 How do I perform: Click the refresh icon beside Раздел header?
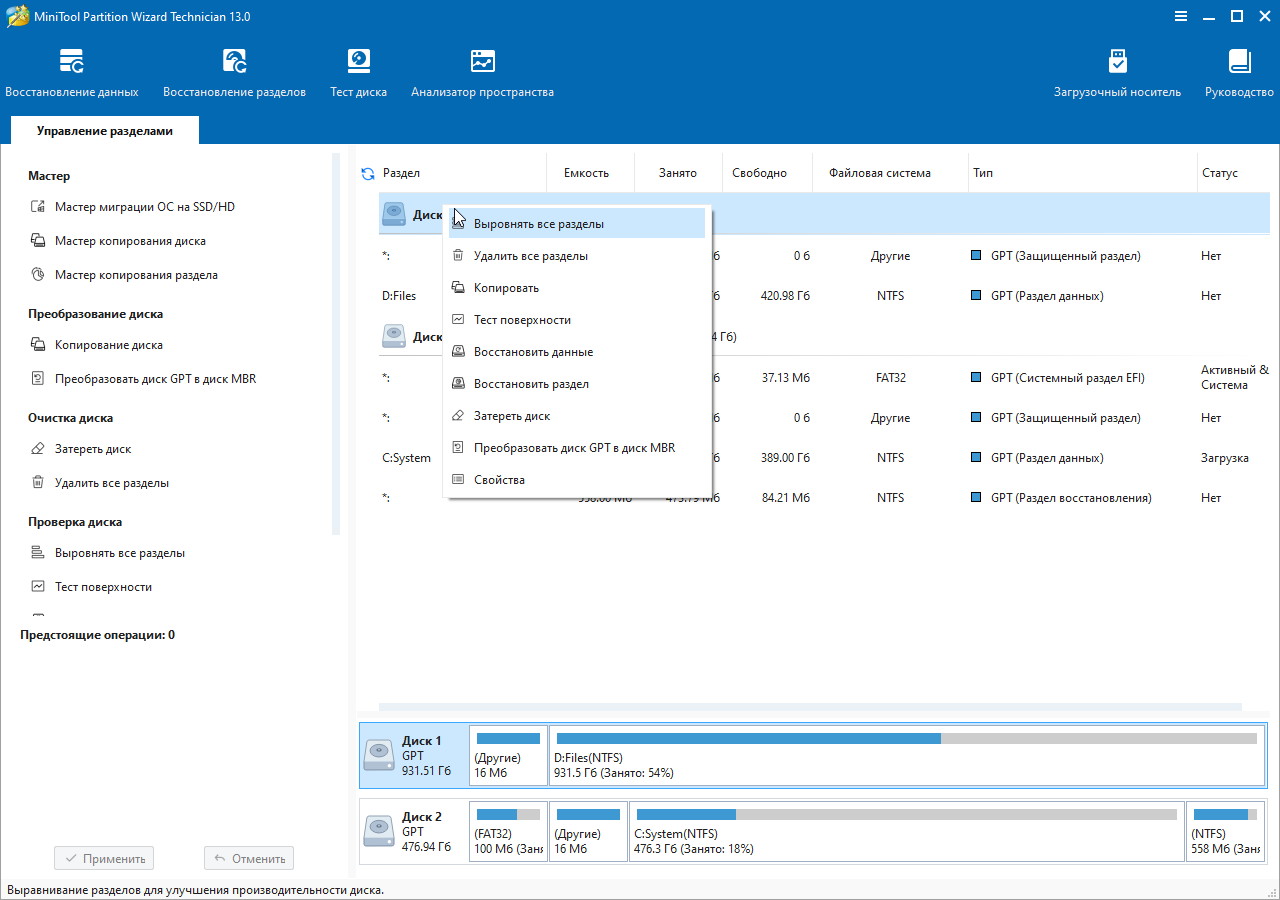368,174
